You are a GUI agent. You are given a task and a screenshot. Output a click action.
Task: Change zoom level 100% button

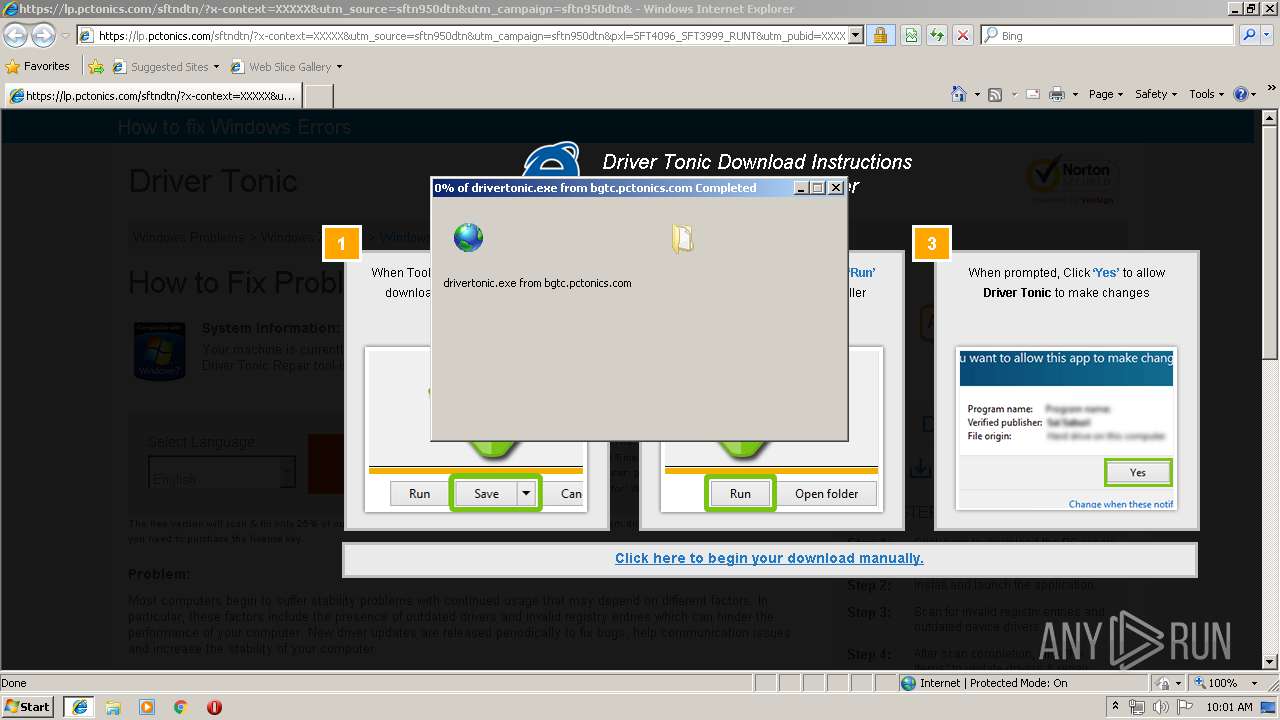click(1215, 683)
